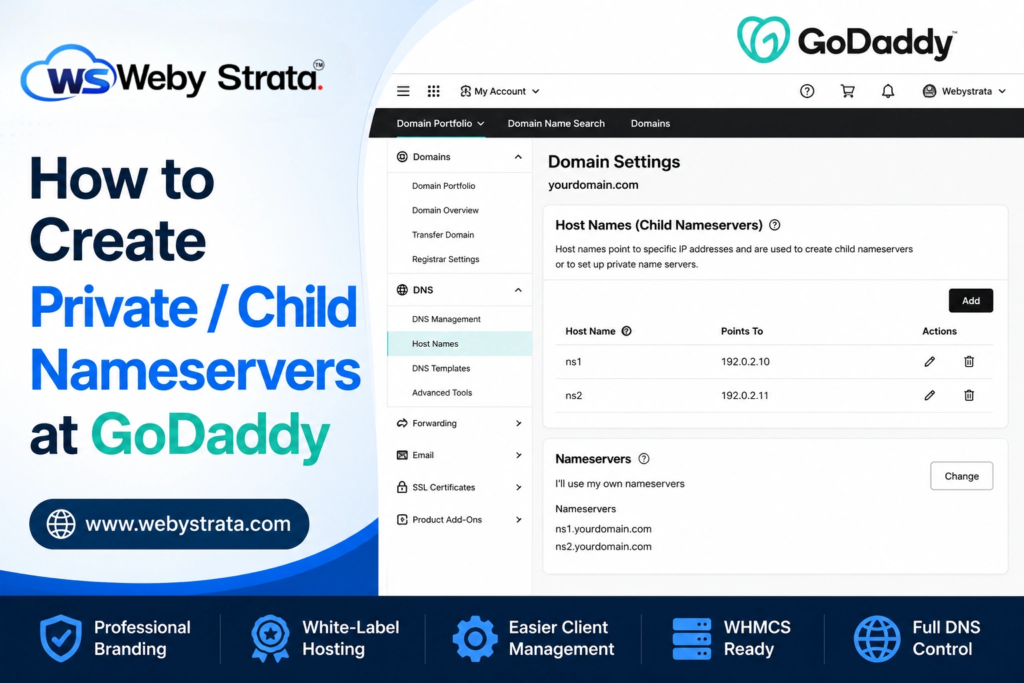Open Domain Overview in sidebar
Image resolution: width=1024 pixels, height=683 pixels.
click(x=445, y=210)
